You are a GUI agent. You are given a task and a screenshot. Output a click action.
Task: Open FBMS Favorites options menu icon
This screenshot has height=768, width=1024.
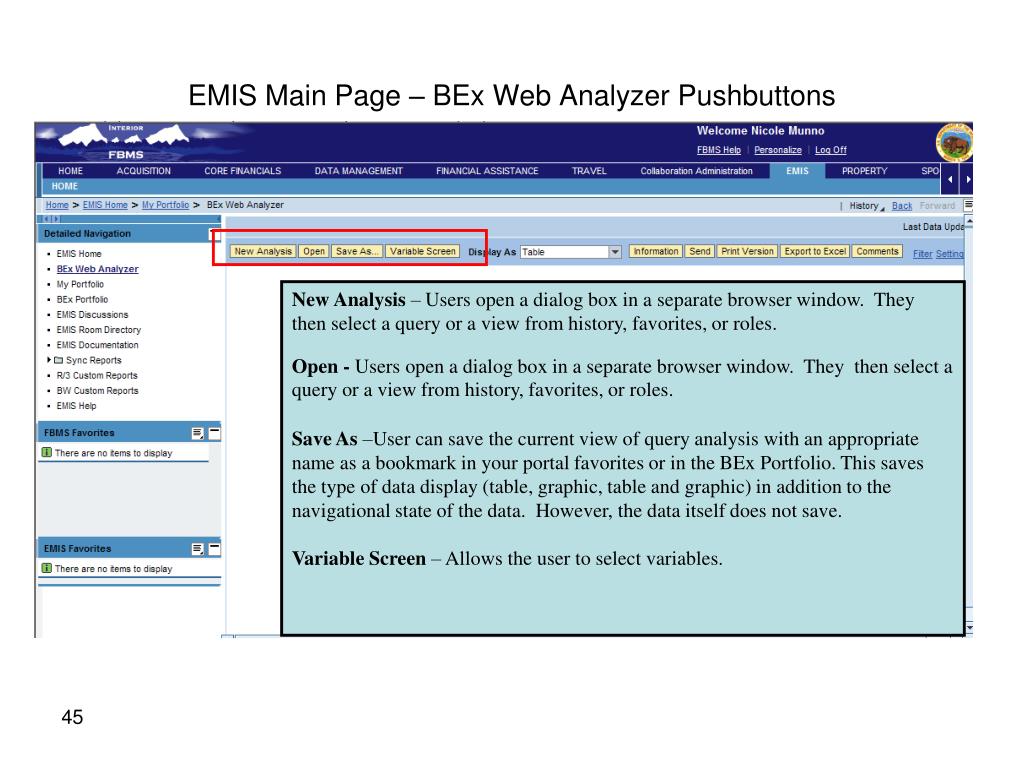tap(197, 433)
